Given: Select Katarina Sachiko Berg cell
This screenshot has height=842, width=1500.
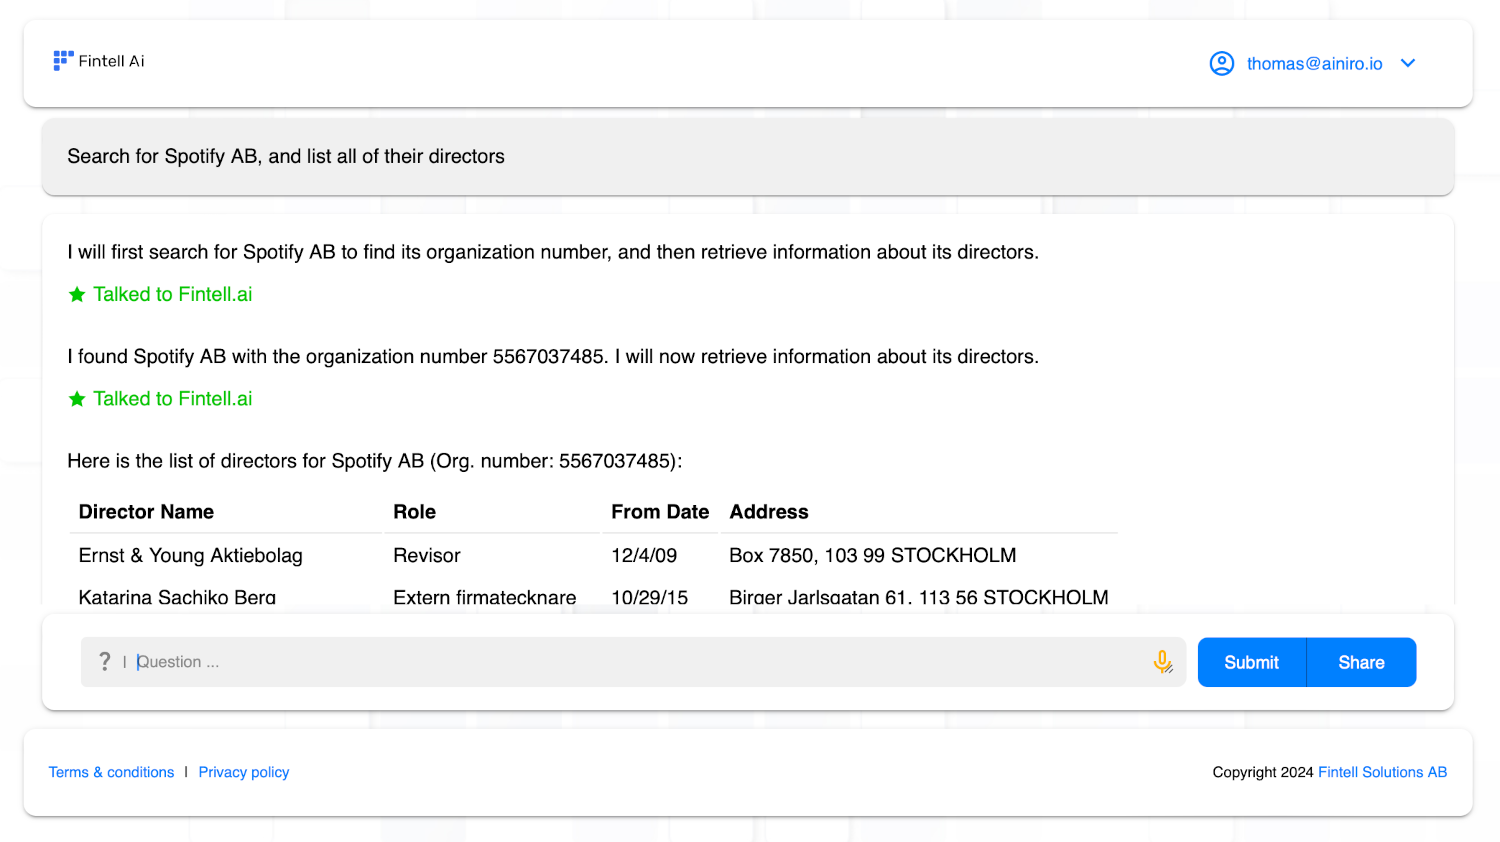Looking at the screenshot, I should (177, 597).
